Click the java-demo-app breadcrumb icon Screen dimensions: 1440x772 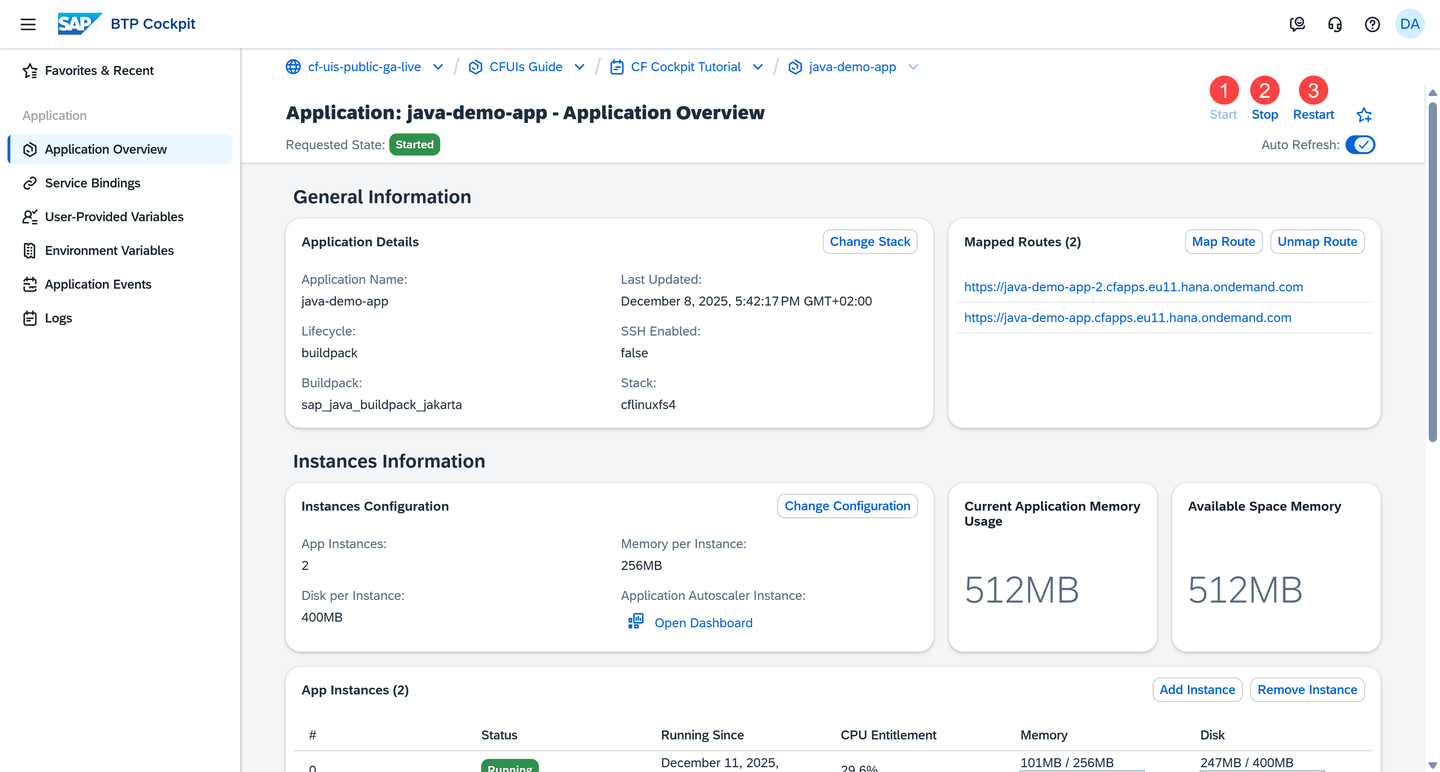click(x=795, y=67)
